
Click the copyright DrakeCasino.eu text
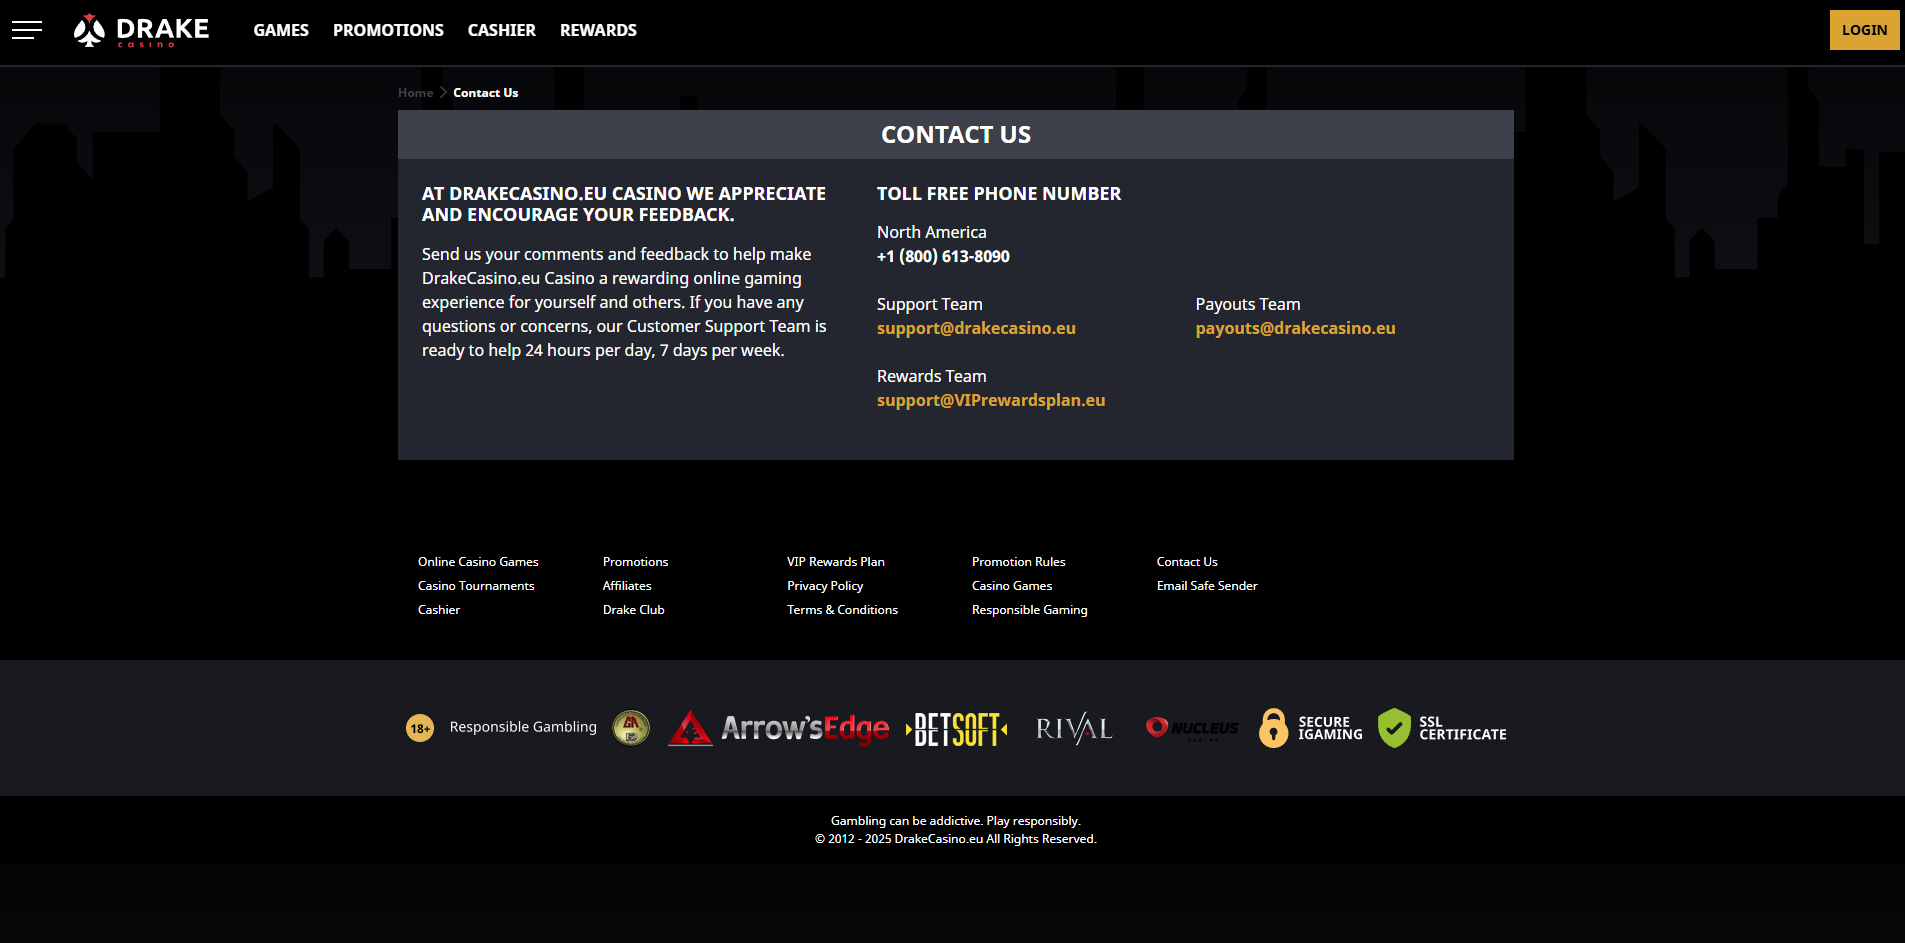pos(956,839)
